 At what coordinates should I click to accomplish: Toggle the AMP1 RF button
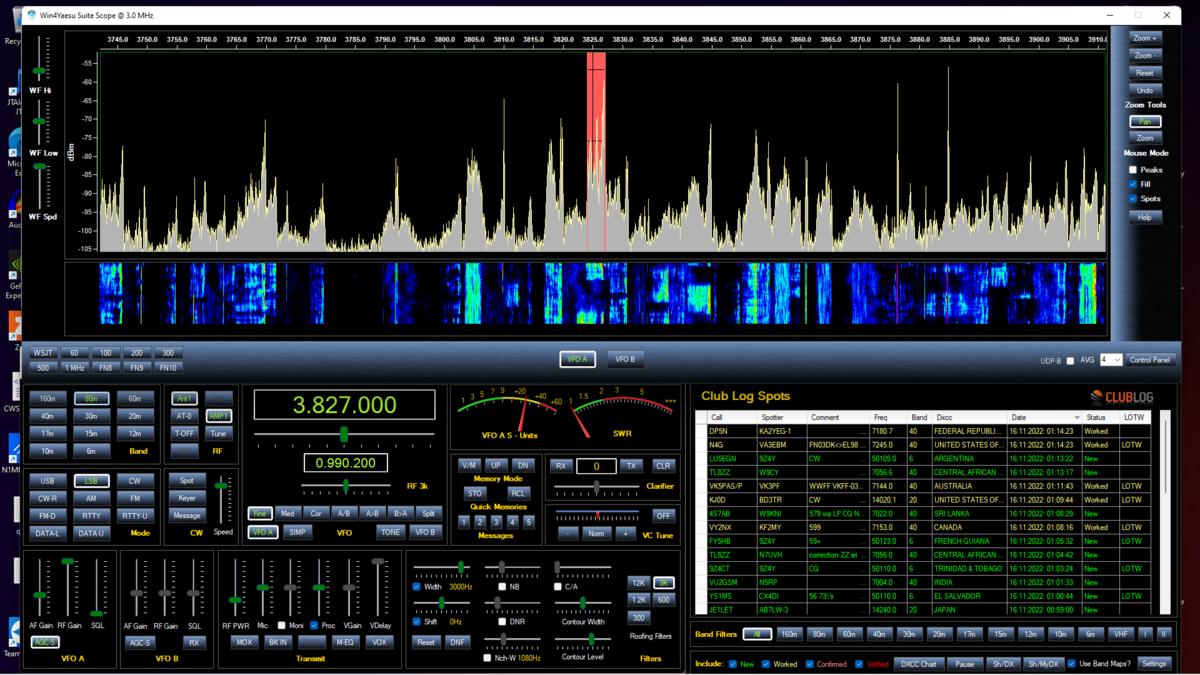218,416
